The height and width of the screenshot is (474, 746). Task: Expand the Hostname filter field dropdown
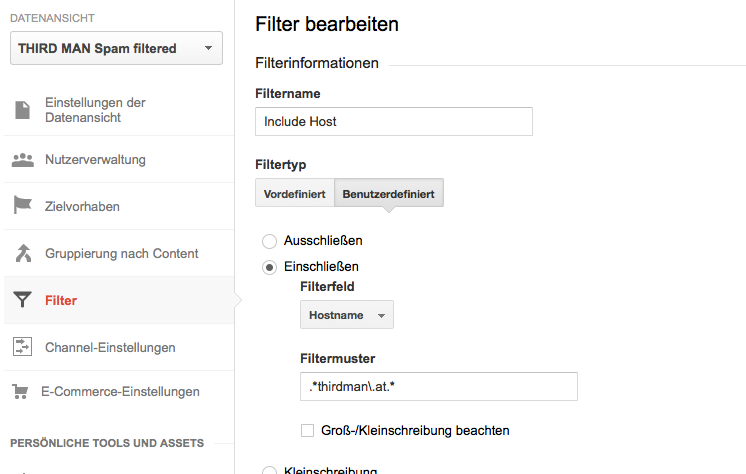point(347,315)
